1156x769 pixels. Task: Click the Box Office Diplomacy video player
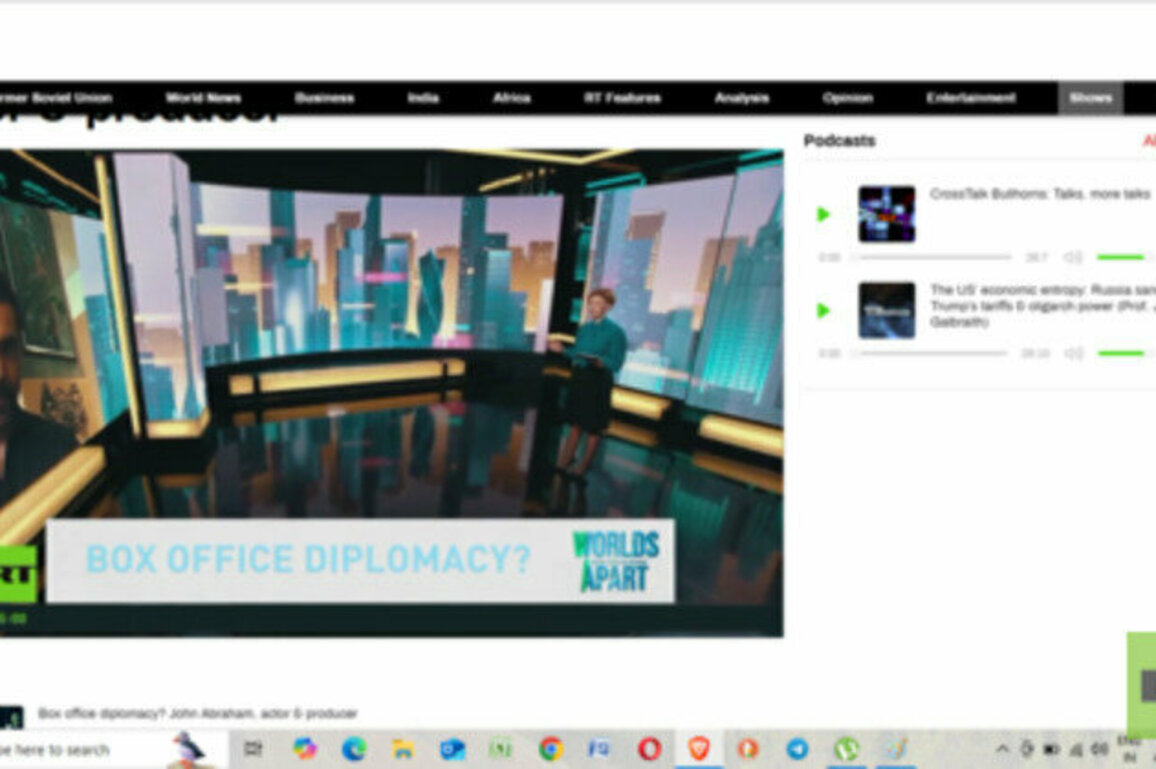point(391,393)
